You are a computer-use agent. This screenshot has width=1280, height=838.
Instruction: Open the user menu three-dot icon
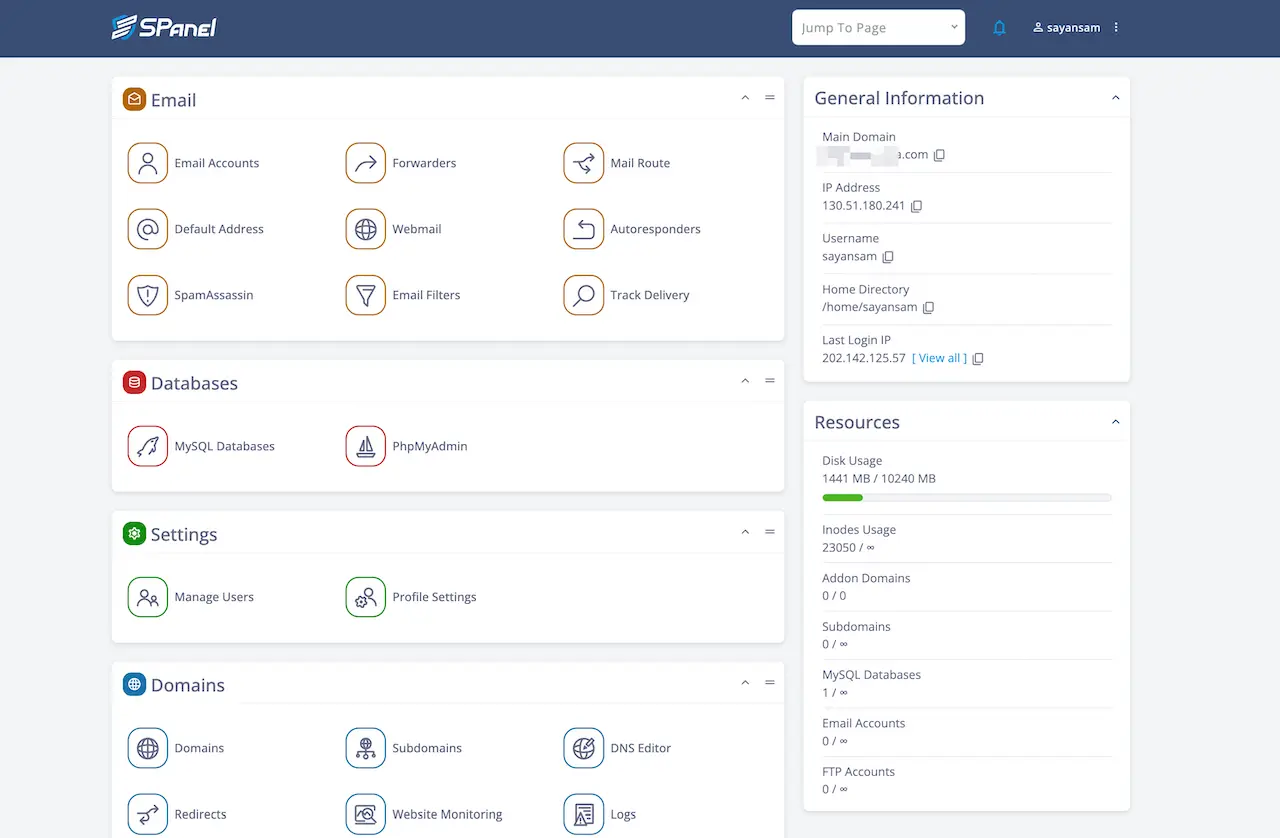pos(1116,28)
